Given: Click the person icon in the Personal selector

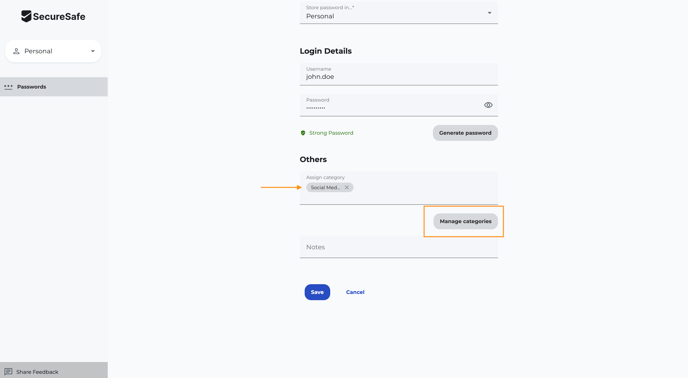Looking at the screenshot, I should coord(16,51).
